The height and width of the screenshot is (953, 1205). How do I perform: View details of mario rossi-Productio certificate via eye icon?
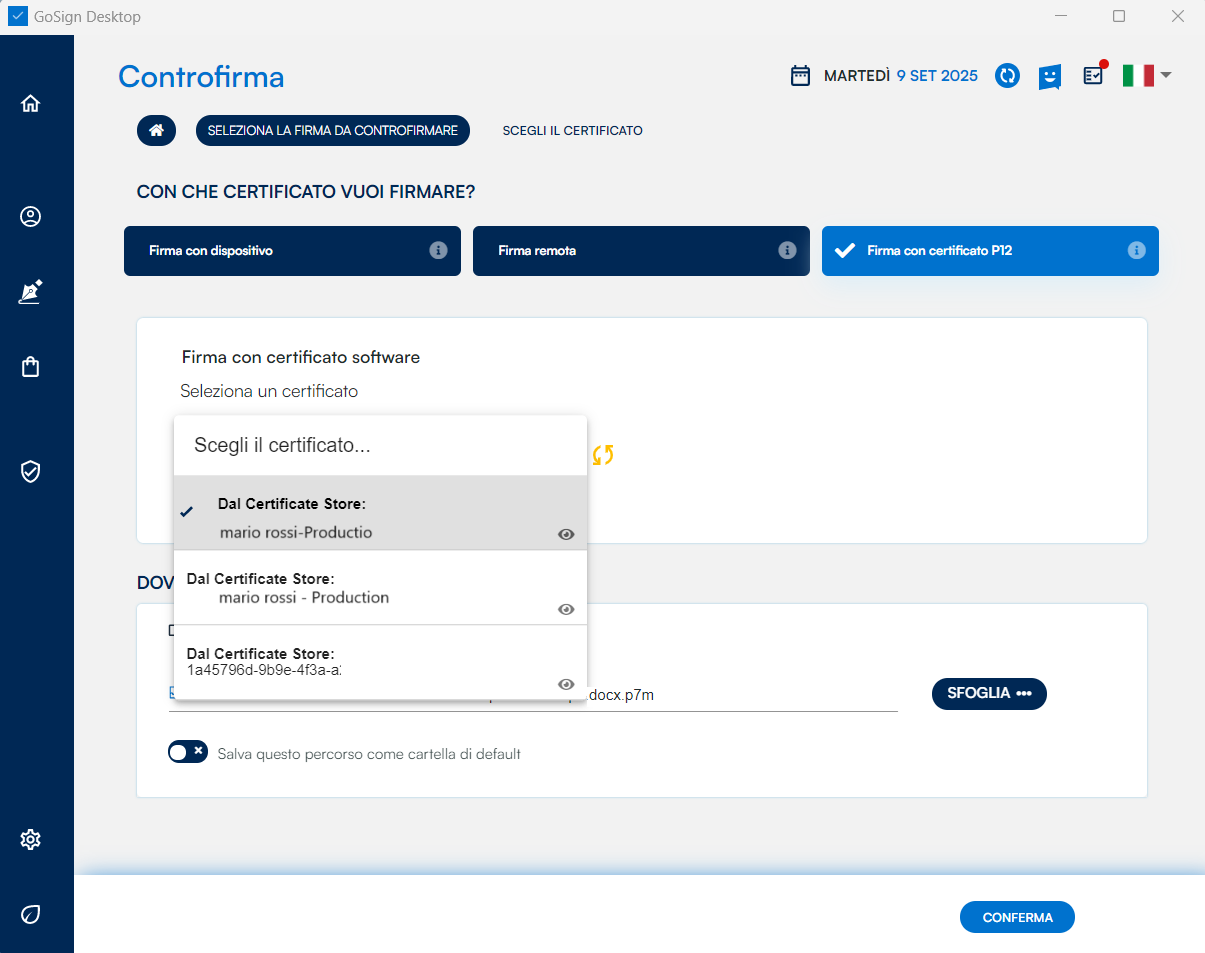coord(566,534)
